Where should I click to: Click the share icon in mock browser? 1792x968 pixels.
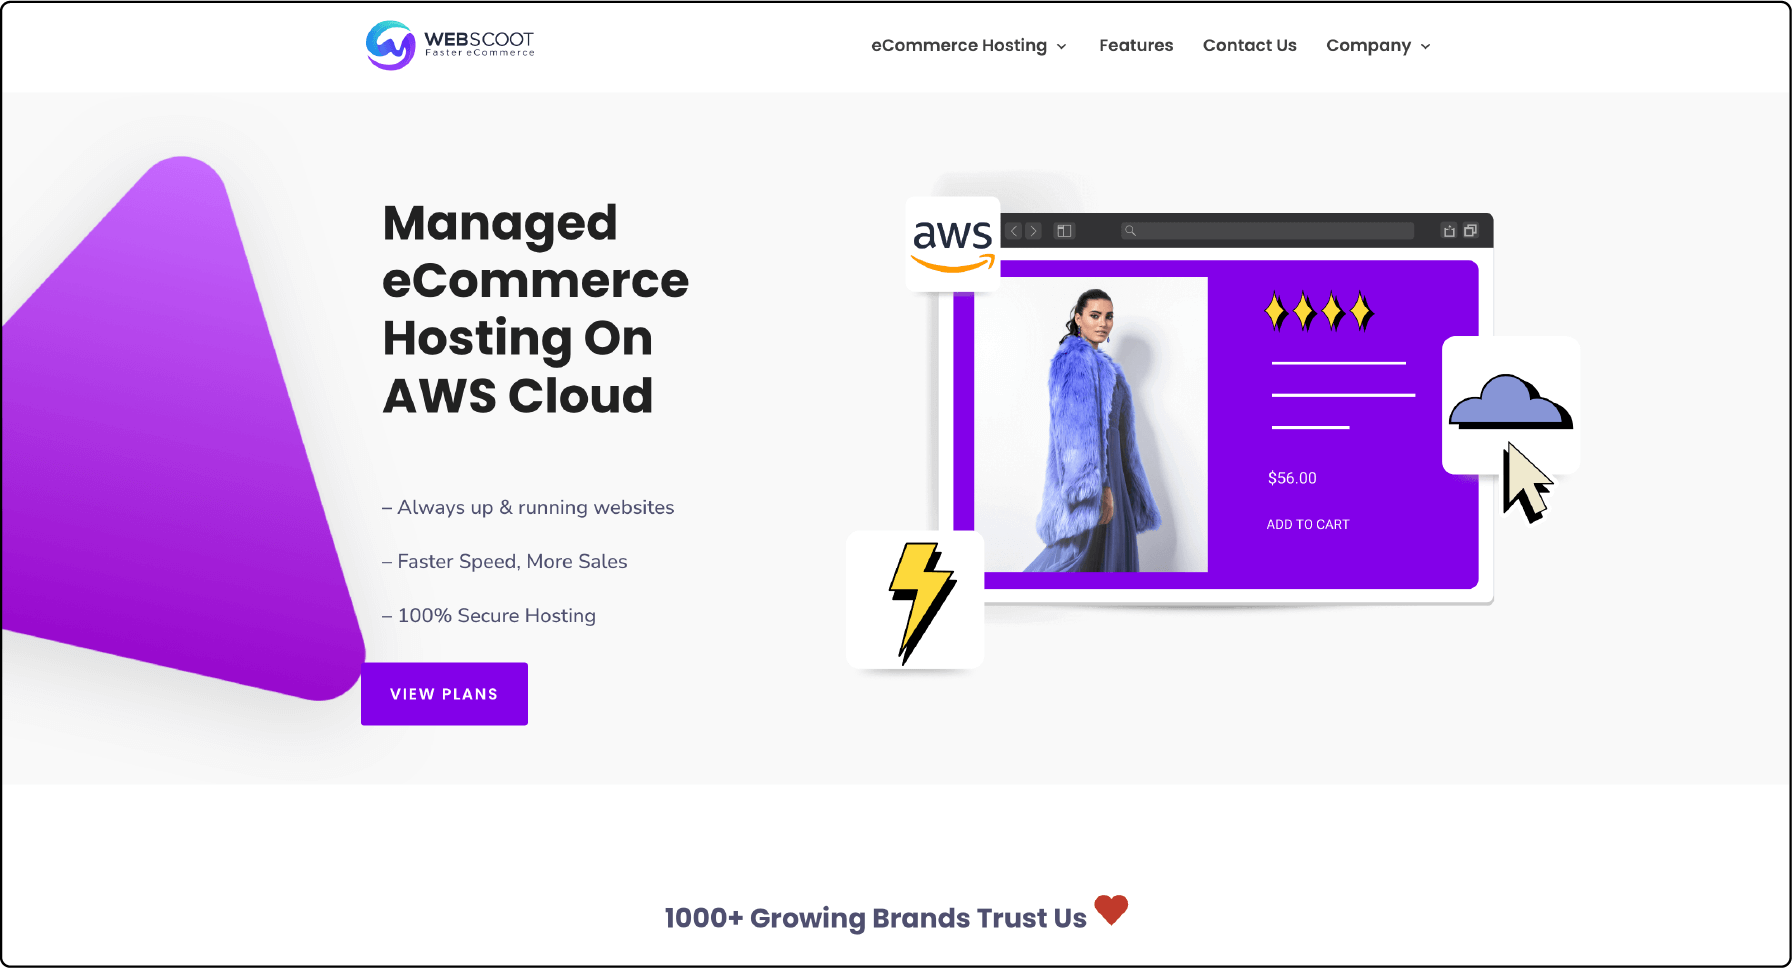(1449, 231)
